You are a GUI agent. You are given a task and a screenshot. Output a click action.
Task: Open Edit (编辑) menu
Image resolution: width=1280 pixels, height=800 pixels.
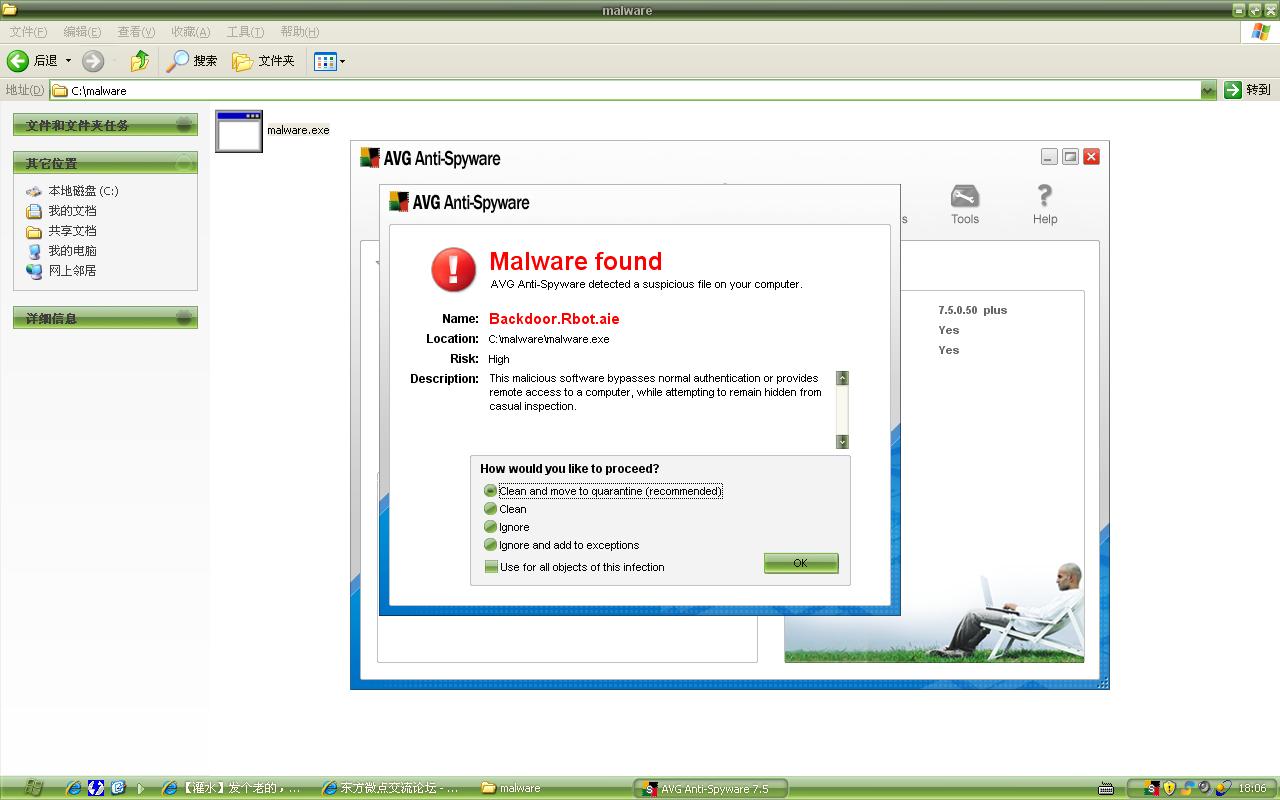click(82, 32)
